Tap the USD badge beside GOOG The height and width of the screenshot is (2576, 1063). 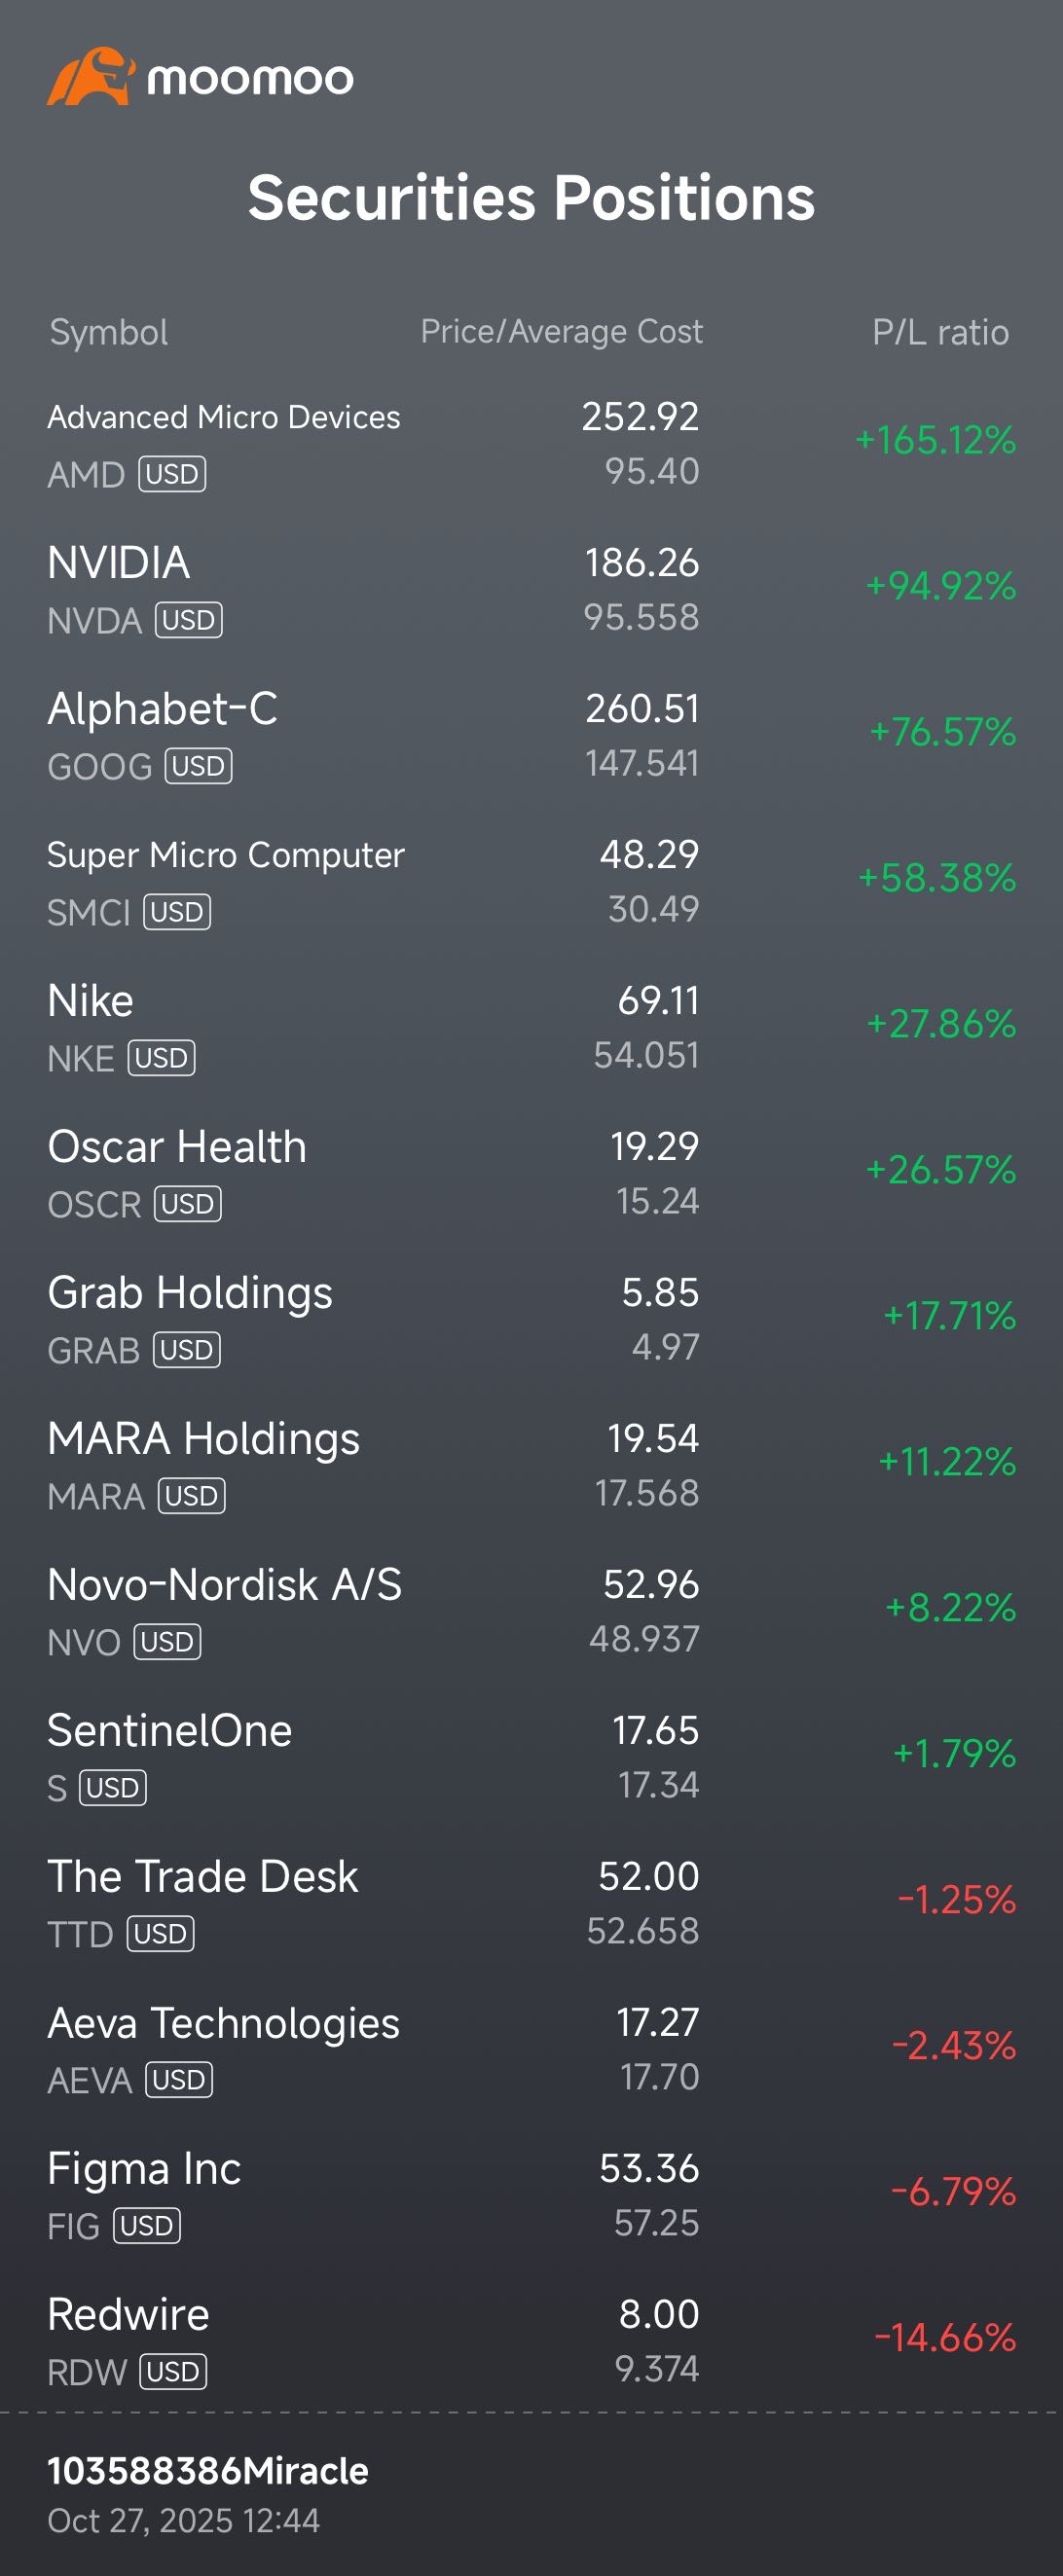[x=198, y=766]
